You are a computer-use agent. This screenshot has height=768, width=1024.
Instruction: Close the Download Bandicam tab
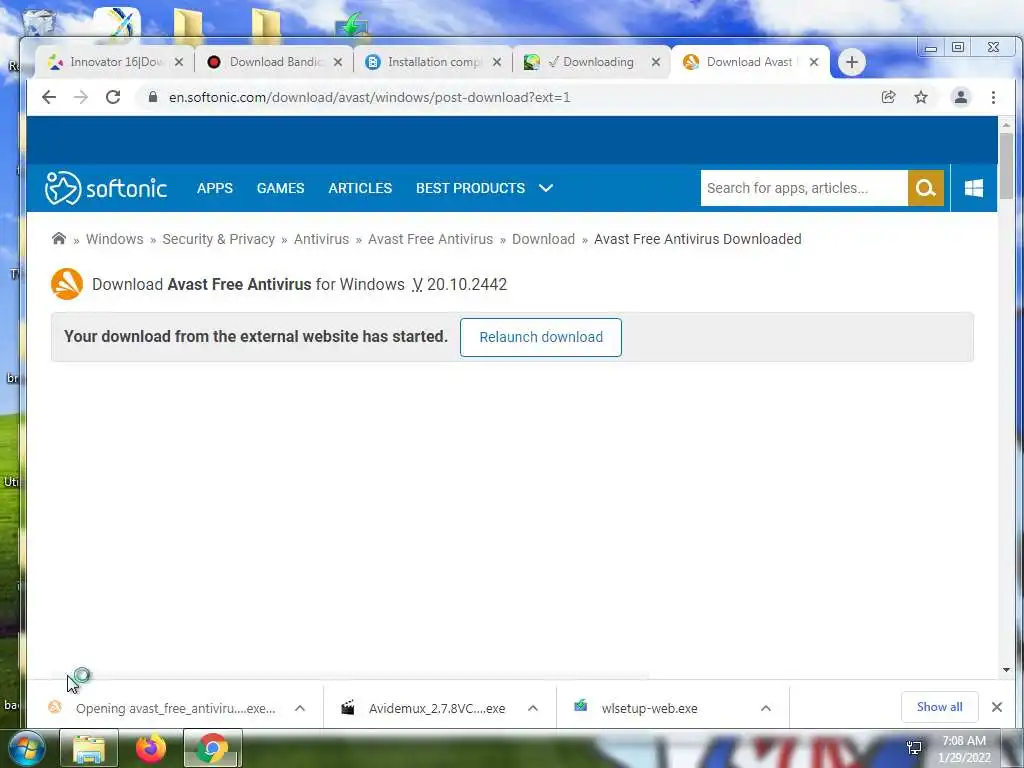pos(338,62)
